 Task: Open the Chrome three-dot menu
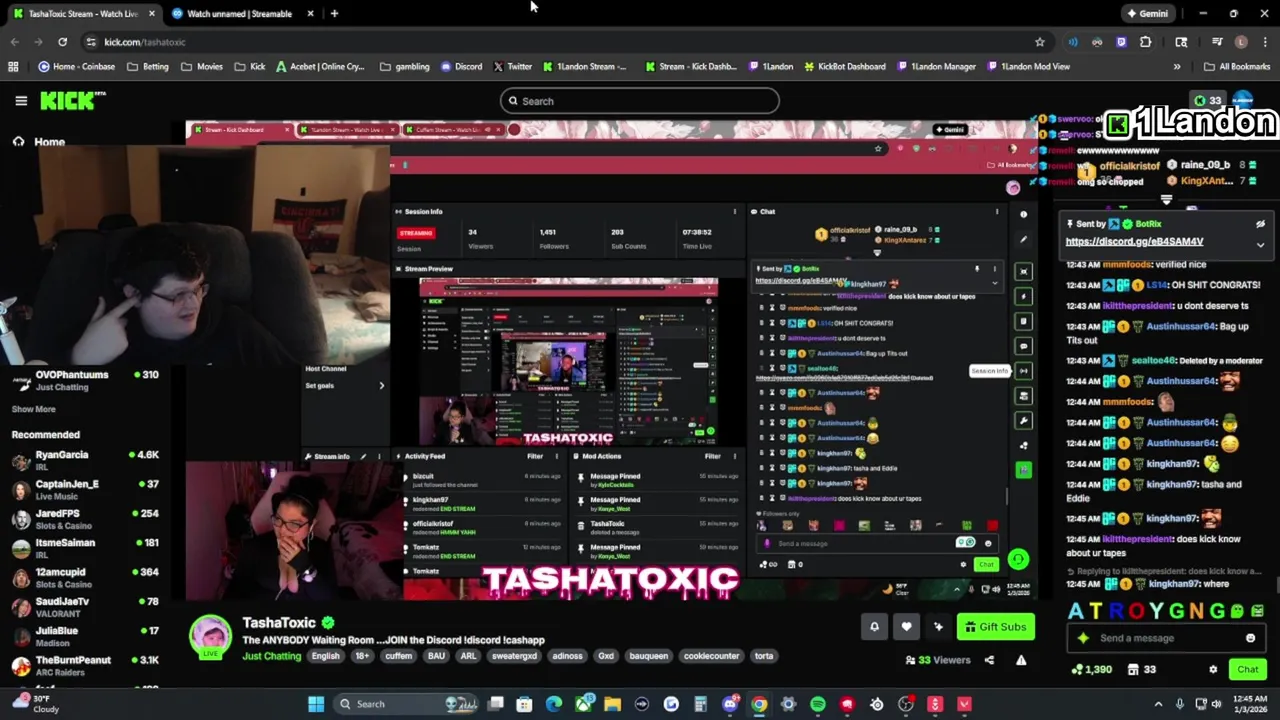click(x=1263, y=42)
